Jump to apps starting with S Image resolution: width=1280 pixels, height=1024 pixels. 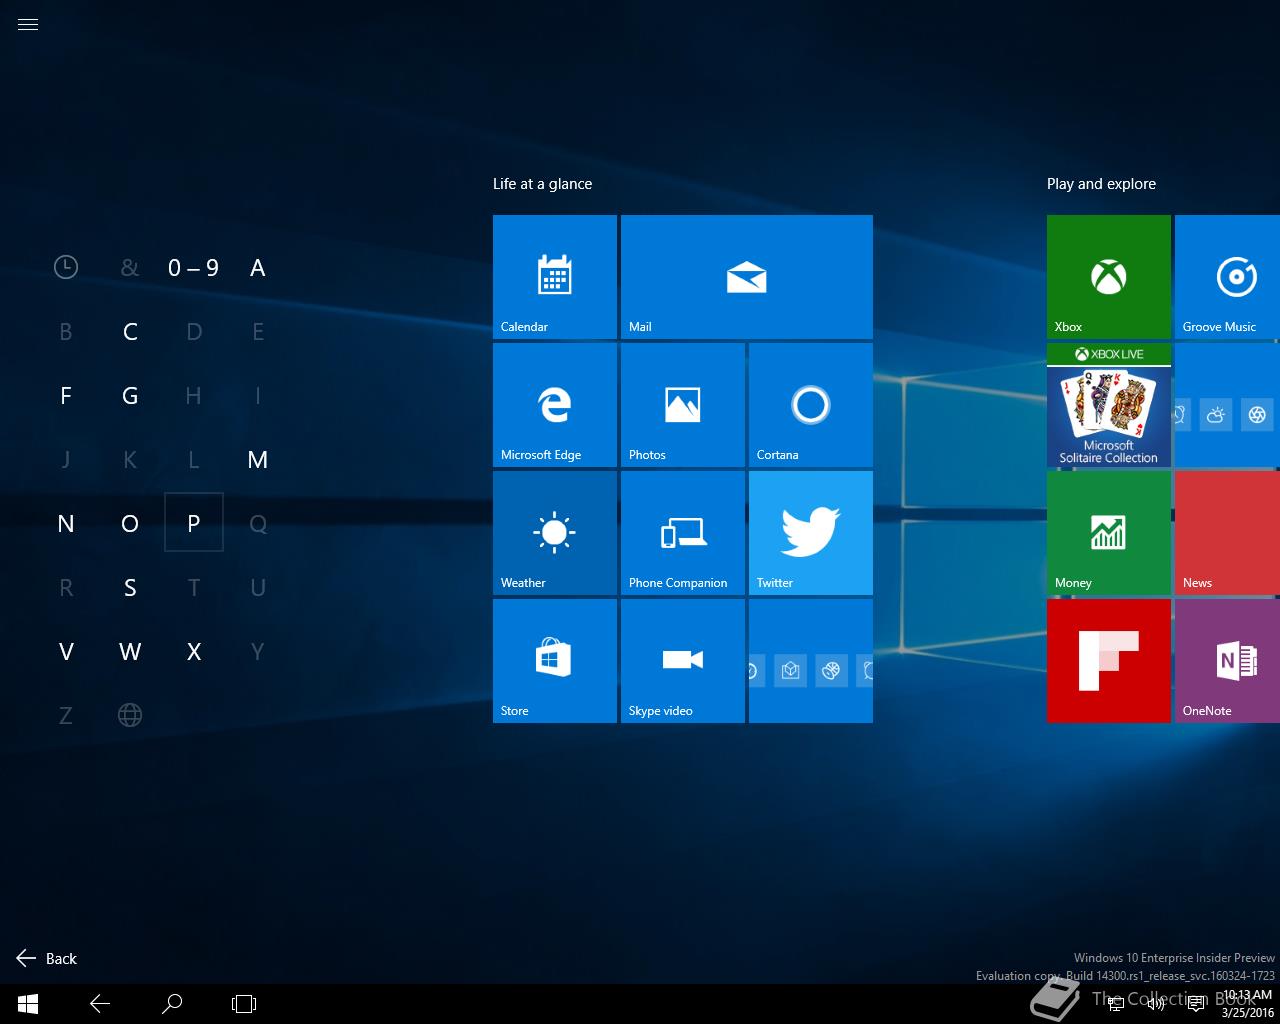tap(130, 587)
